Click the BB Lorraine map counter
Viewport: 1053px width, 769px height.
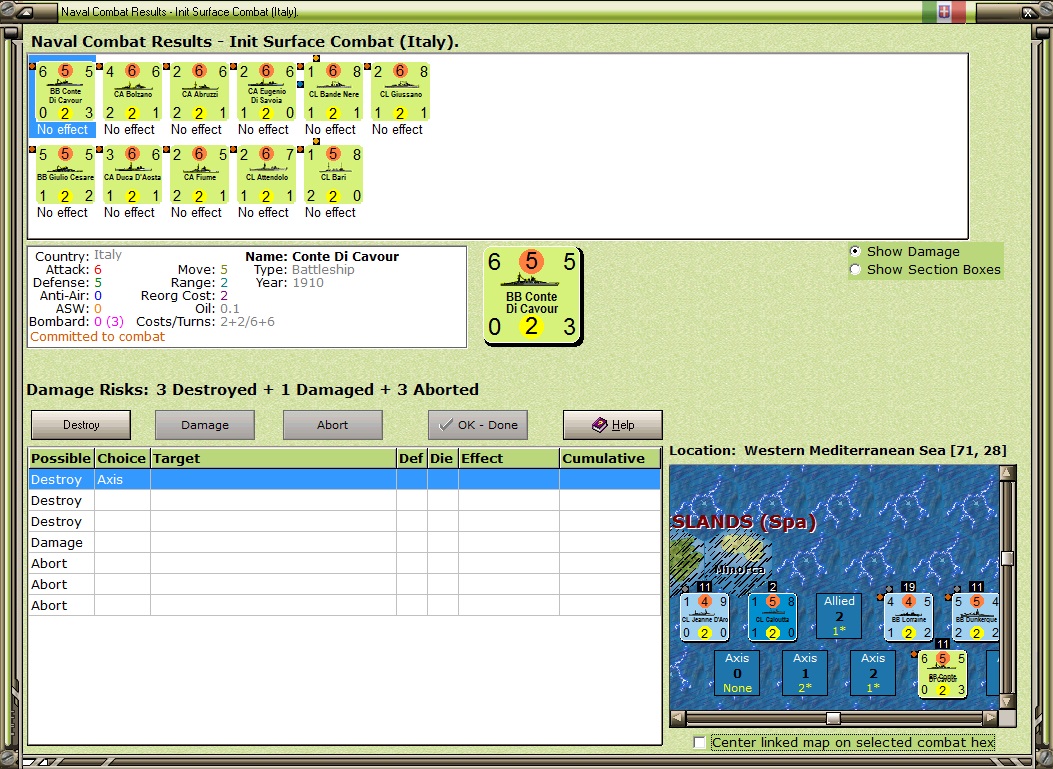(908, 617)
